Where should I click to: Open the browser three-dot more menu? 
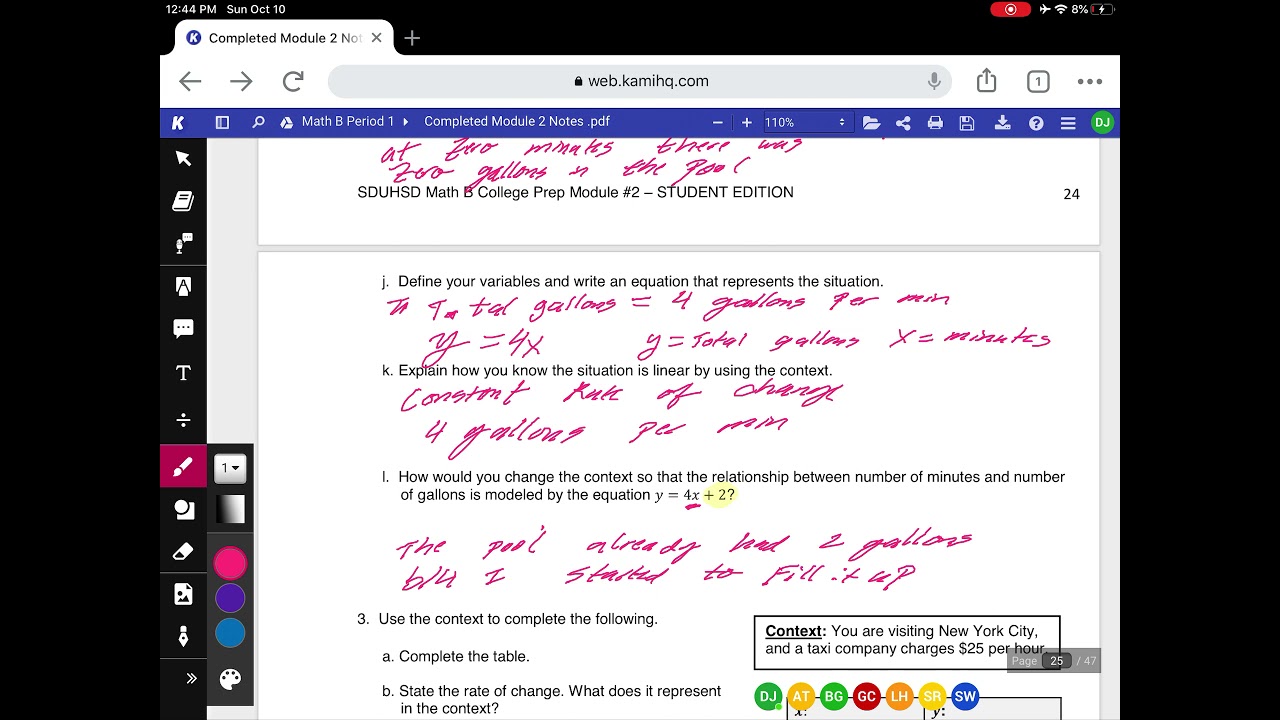pyautogui.click(x=1089, y=82)
